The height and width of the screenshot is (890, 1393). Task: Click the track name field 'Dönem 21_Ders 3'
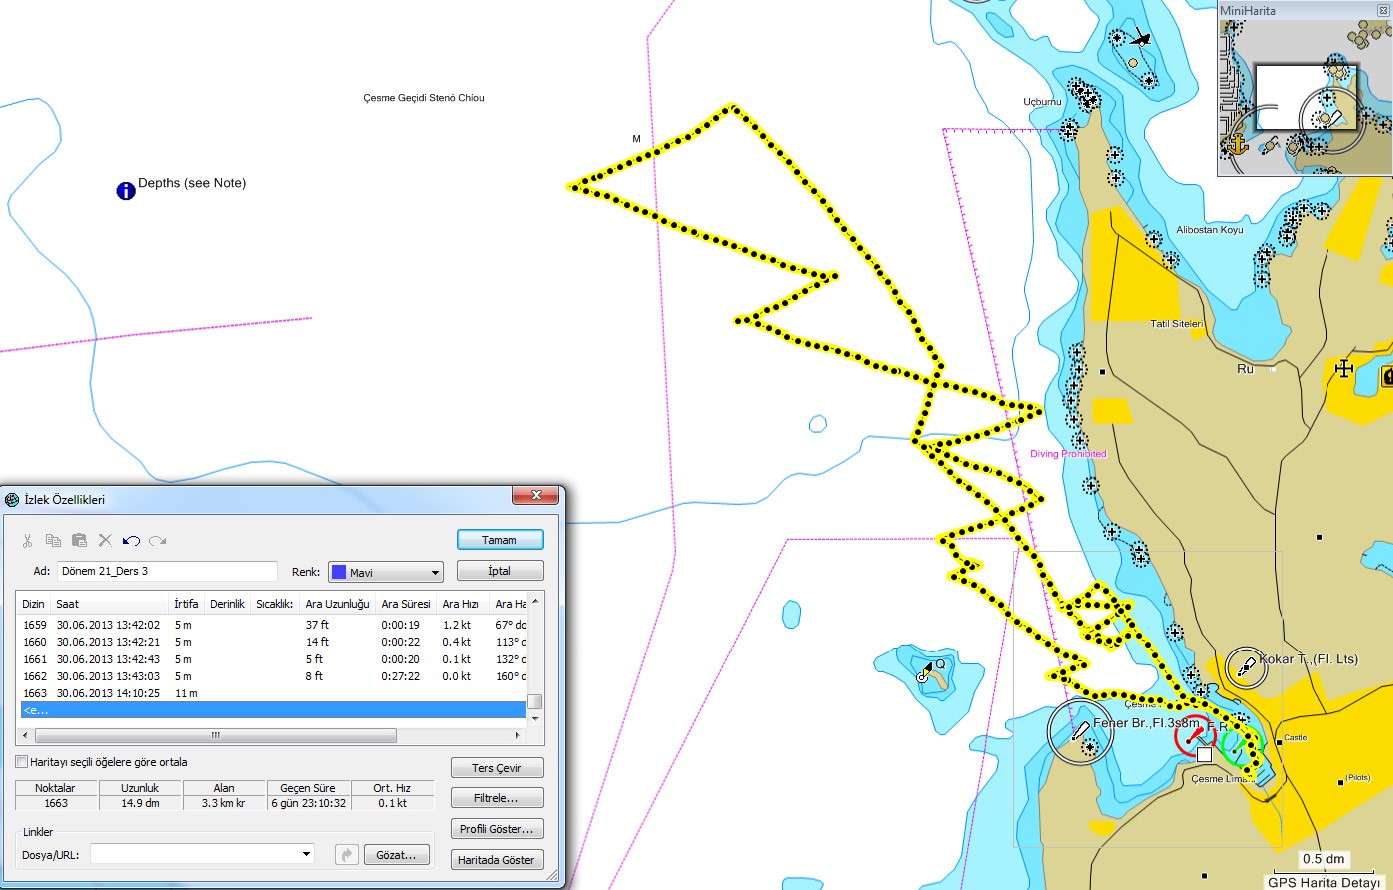coord(167,572)
